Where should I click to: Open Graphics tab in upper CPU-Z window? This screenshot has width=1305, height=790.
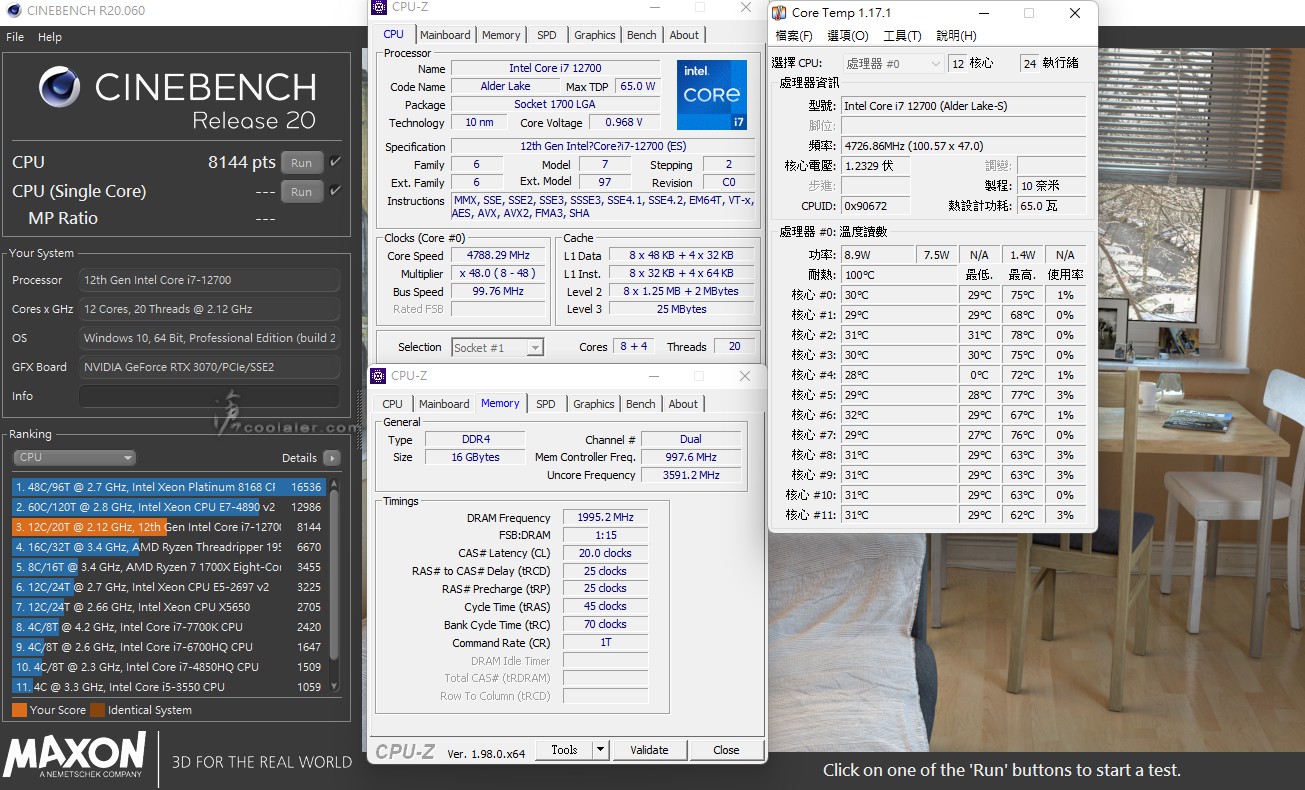[x=595, y=35]
